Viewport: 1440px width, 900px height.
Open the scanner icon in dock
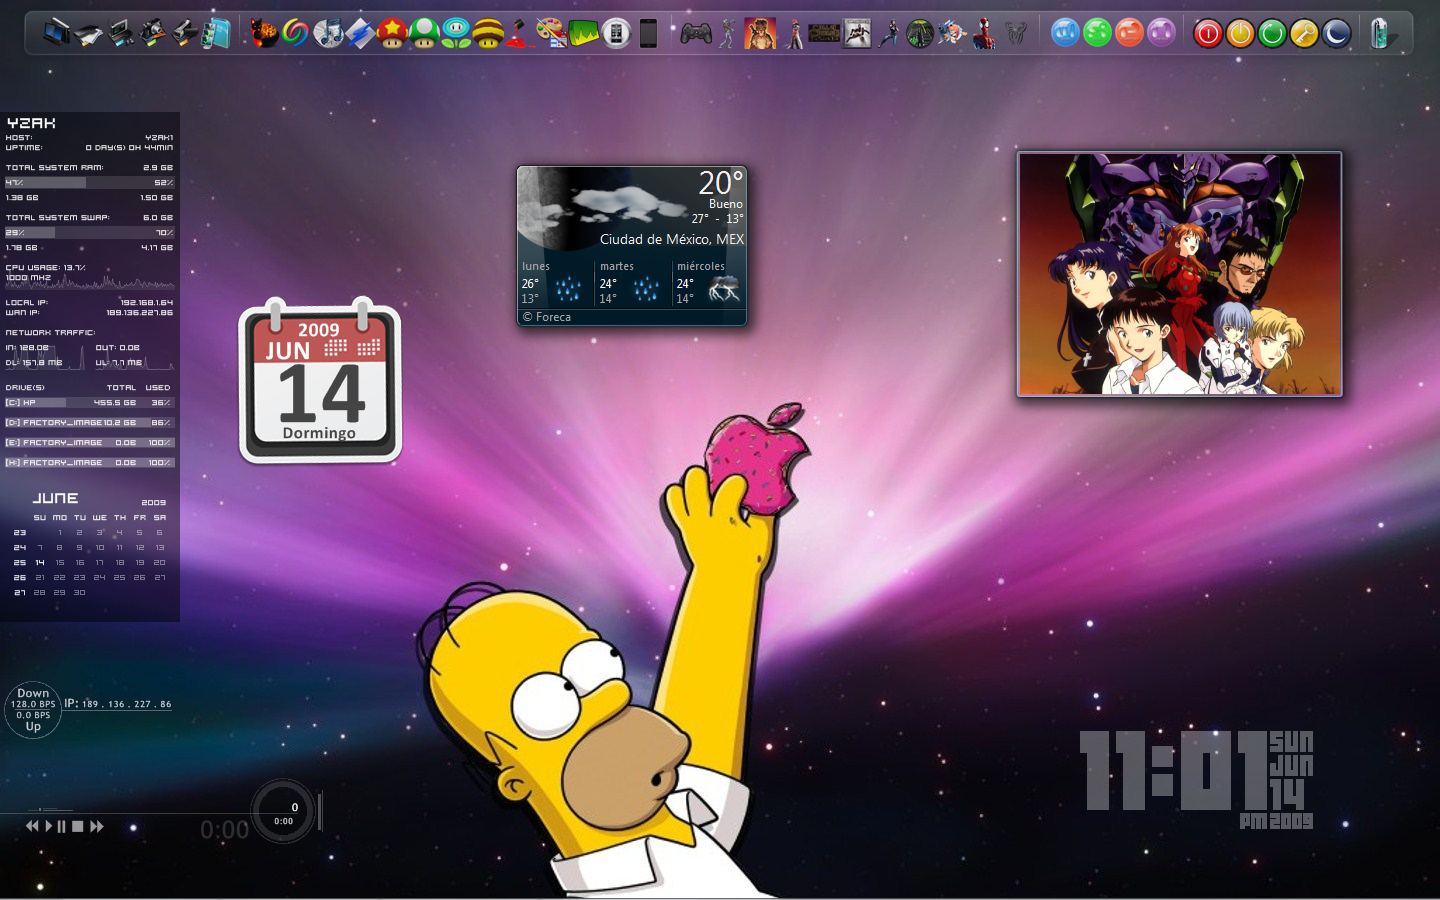coord(89,34)
